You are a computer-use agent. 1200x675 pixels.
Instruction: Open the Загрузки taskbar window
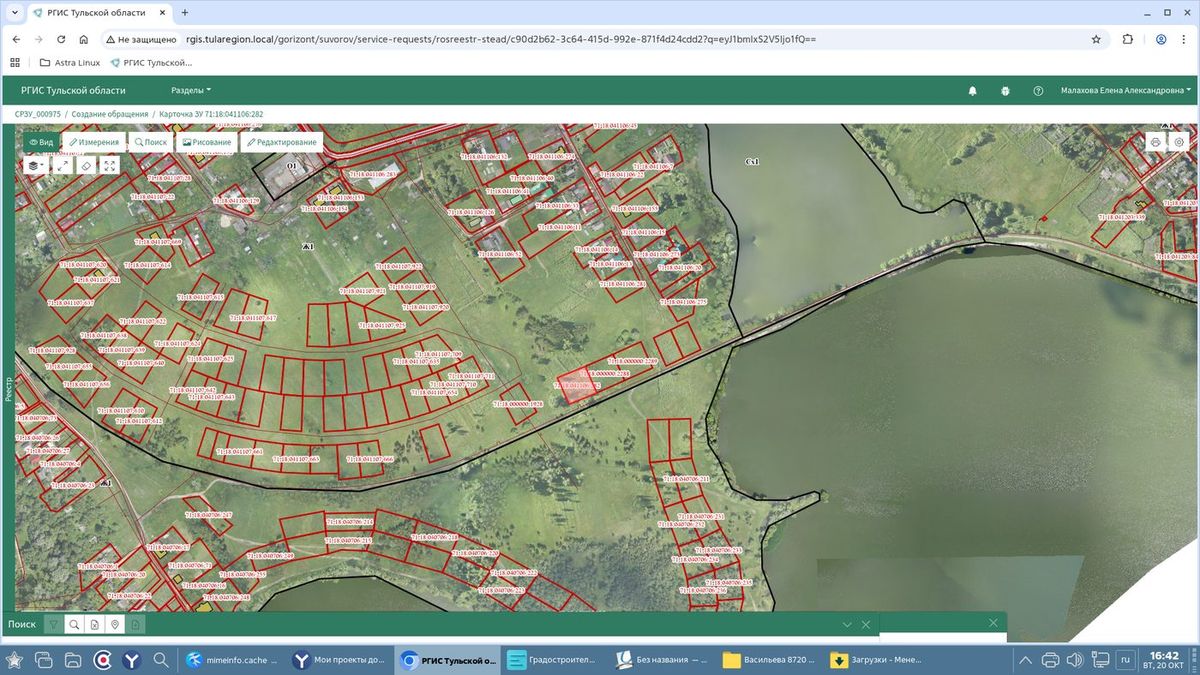tap(875, 660)
